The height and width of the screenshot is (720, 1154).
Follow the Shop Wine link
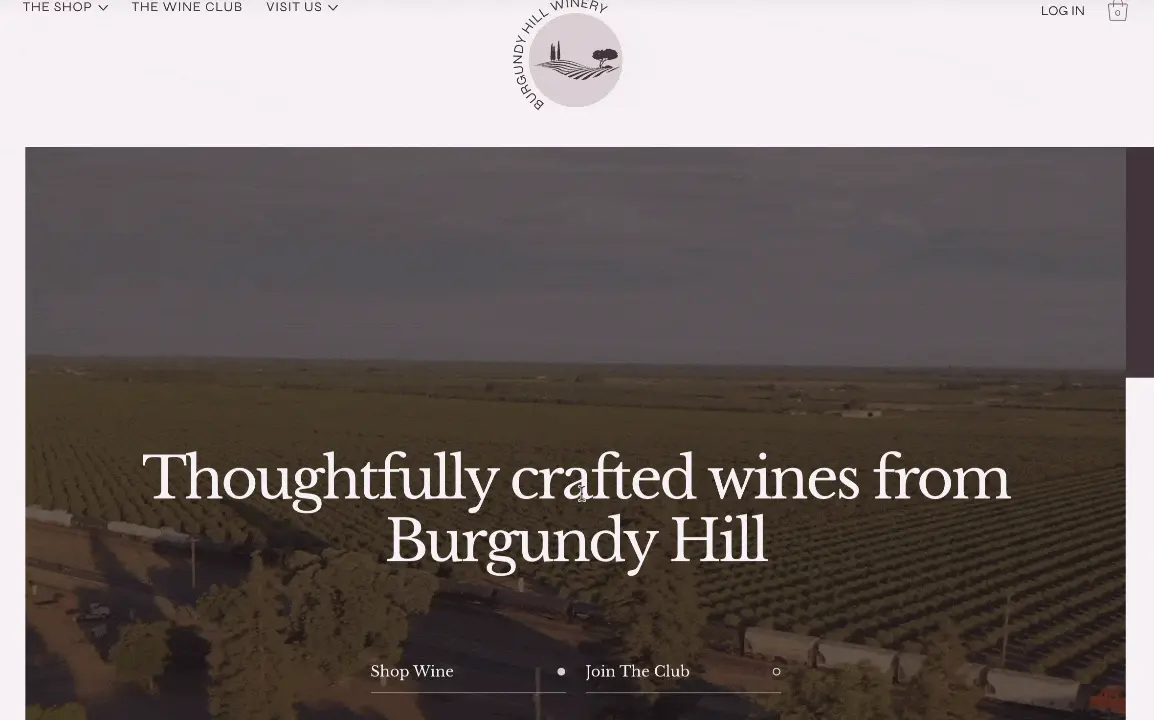[411, 671]
